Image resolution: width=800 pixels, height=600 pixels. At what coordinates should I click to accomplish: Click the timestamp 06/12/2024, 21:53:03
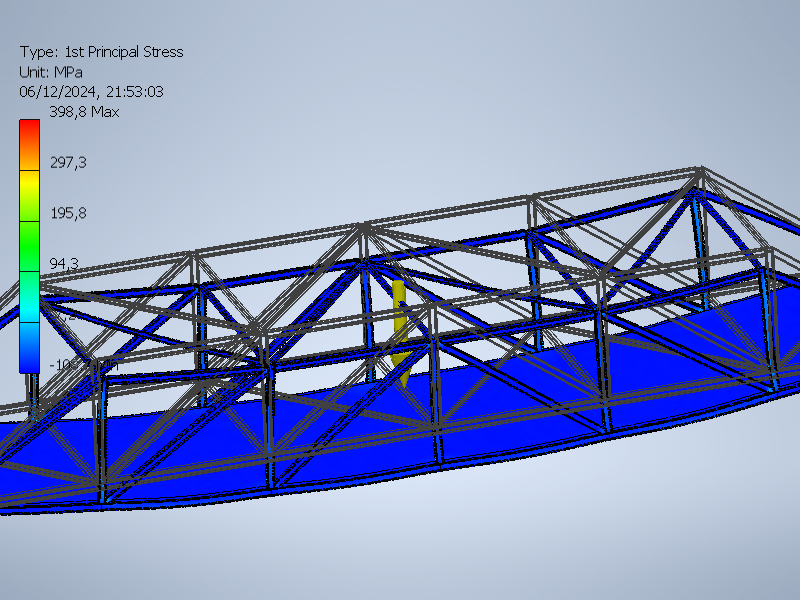coord(90,92)
